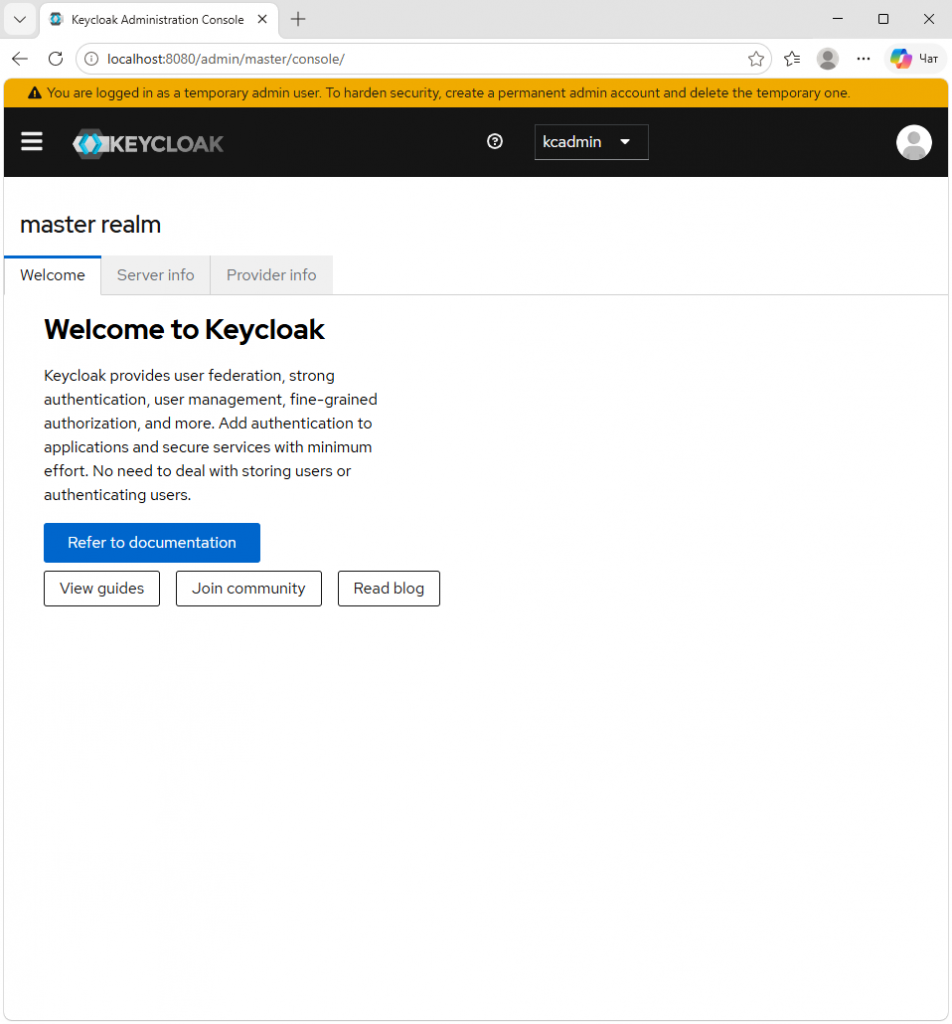Click the temporary admin warning triangle icon
This screenshot has width=952, height=1024.
point(35,93)
